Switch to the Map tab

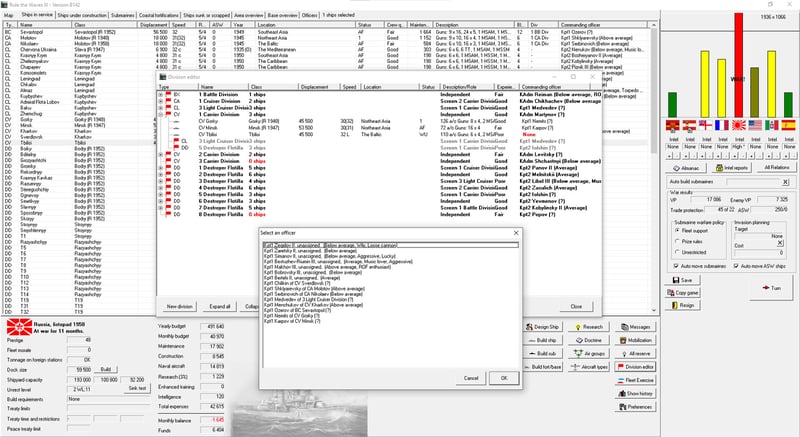coord(9,15)
